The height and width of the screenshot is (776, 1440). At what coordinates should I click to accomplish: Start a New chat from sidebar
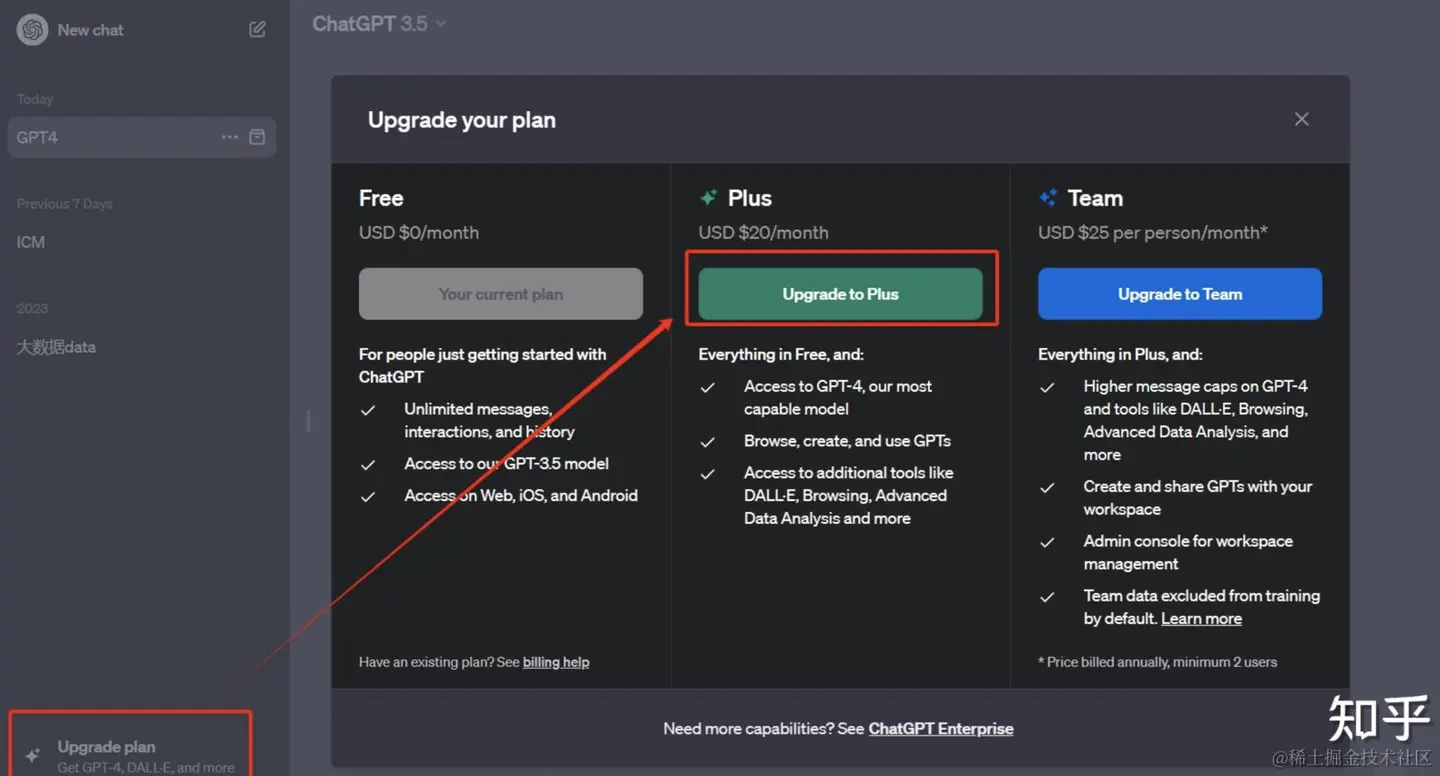[90, 30]
